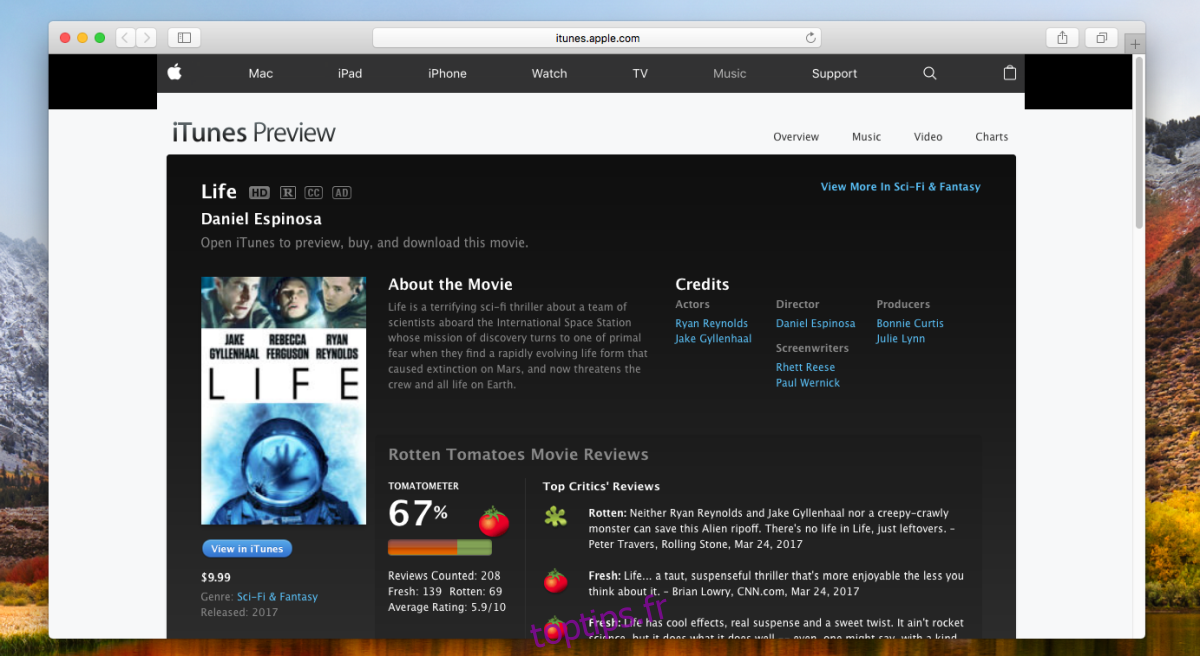Click the Apple logo in site navigation

[x=174, y=72]
